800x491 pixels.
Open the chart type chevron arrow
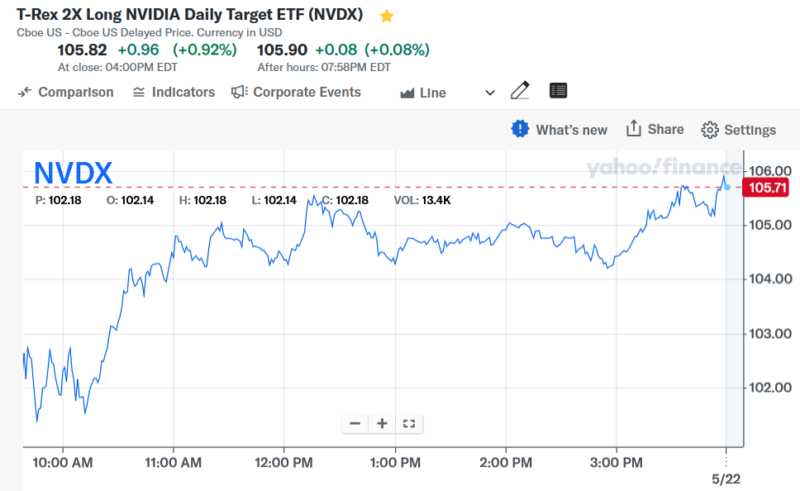point(490,92)
